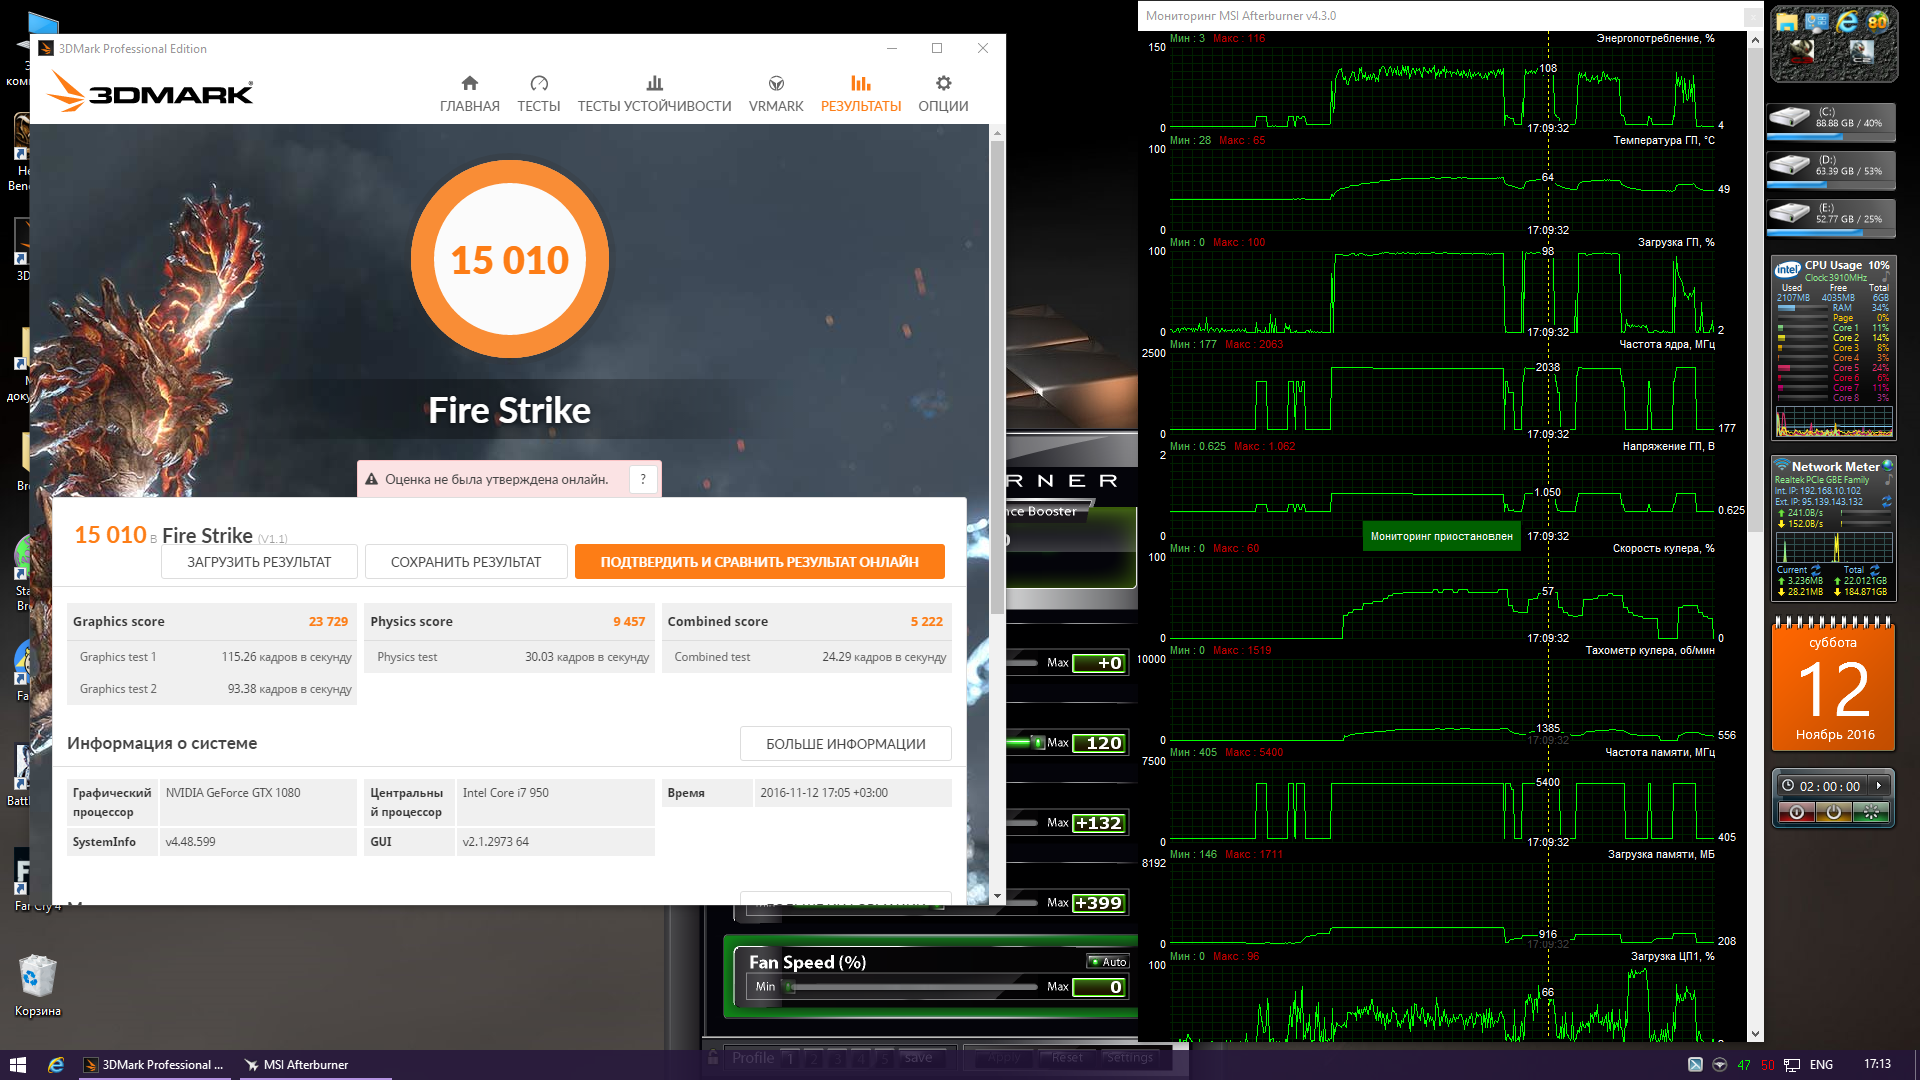Click the СОХРАНИТЬ РЕЗУЛЬТАТ button
Image resolution: width=1920 pixels, height=1080 pixels.
466,562
